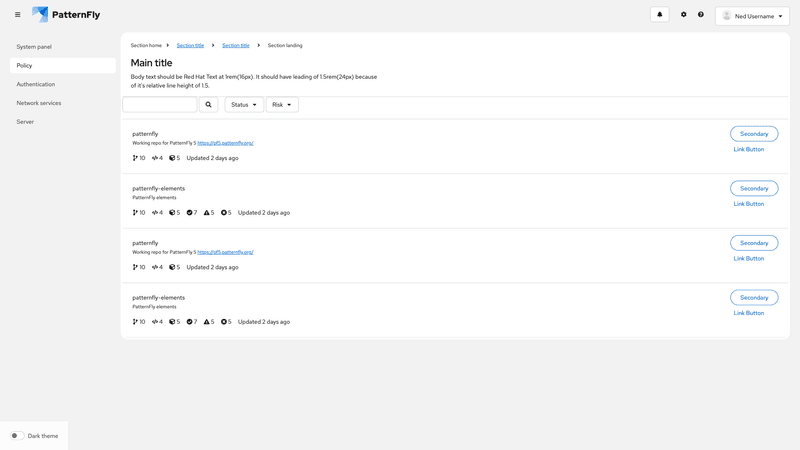Click the Section home breadcrumb
This screenshot has width=800, height=450.
pos(146,45)
